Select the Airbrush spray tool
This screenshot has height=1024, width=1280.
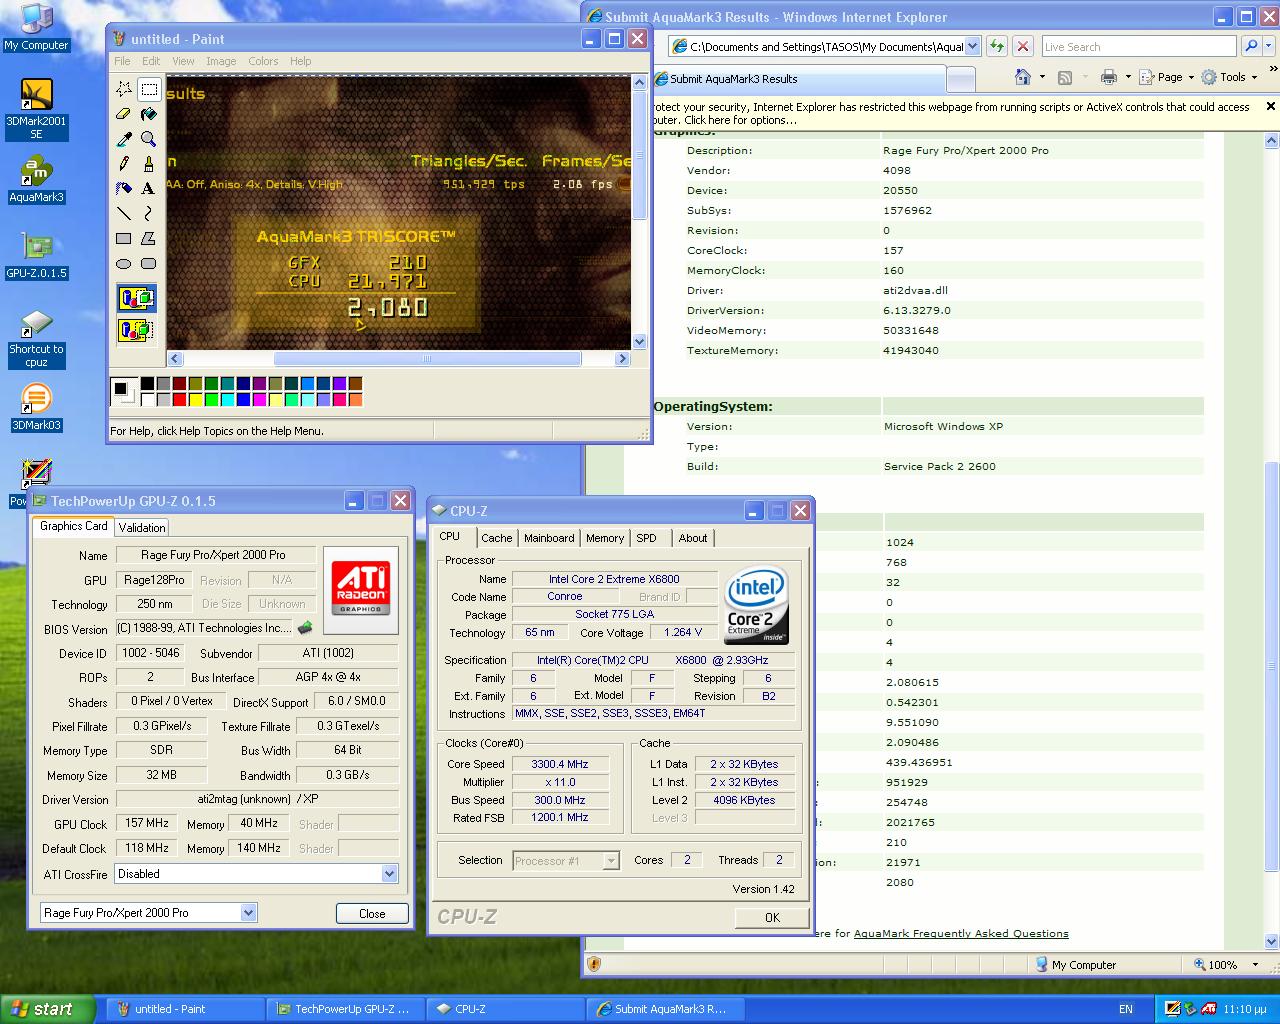pyautogui.click(x=124, y=188)
